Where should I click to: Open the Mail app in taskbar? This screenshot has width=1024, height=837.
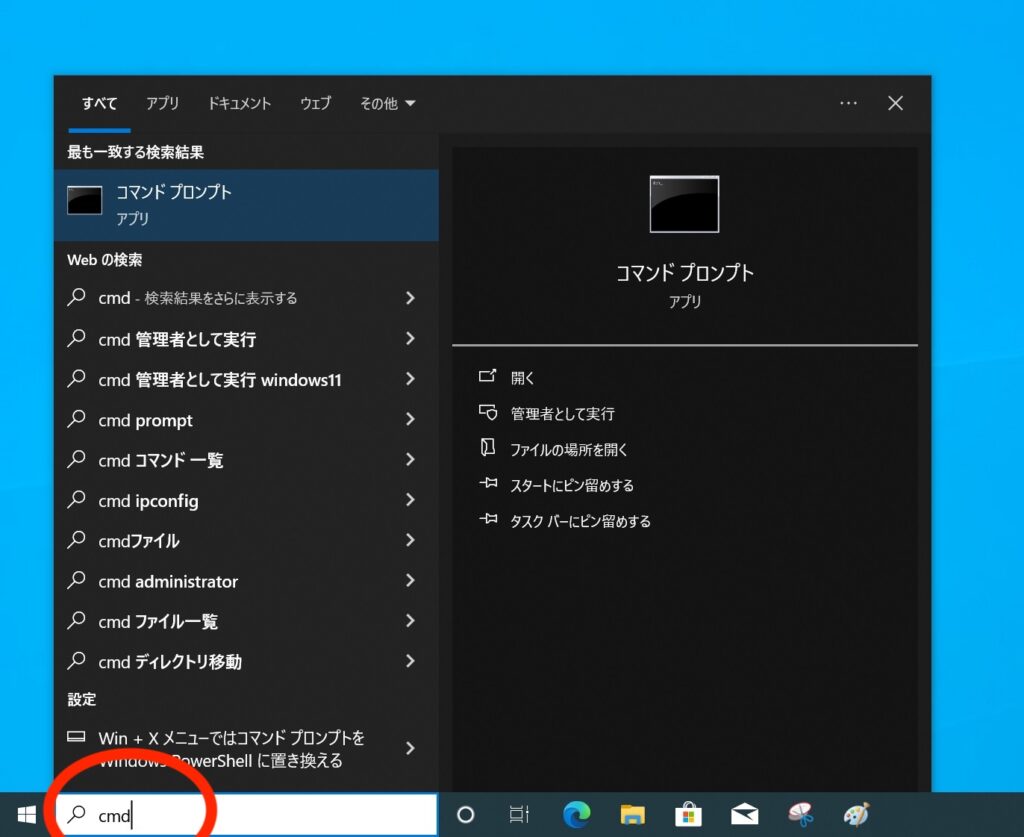[744, 814]
